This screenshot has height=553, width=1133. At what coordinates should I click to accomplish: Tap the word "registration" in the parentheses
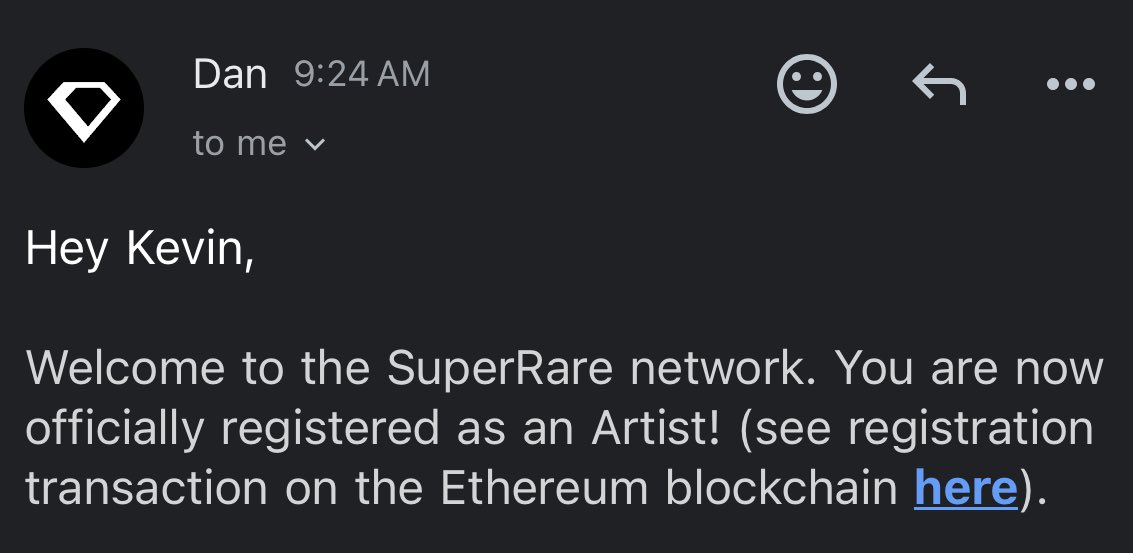click(970, 429)
